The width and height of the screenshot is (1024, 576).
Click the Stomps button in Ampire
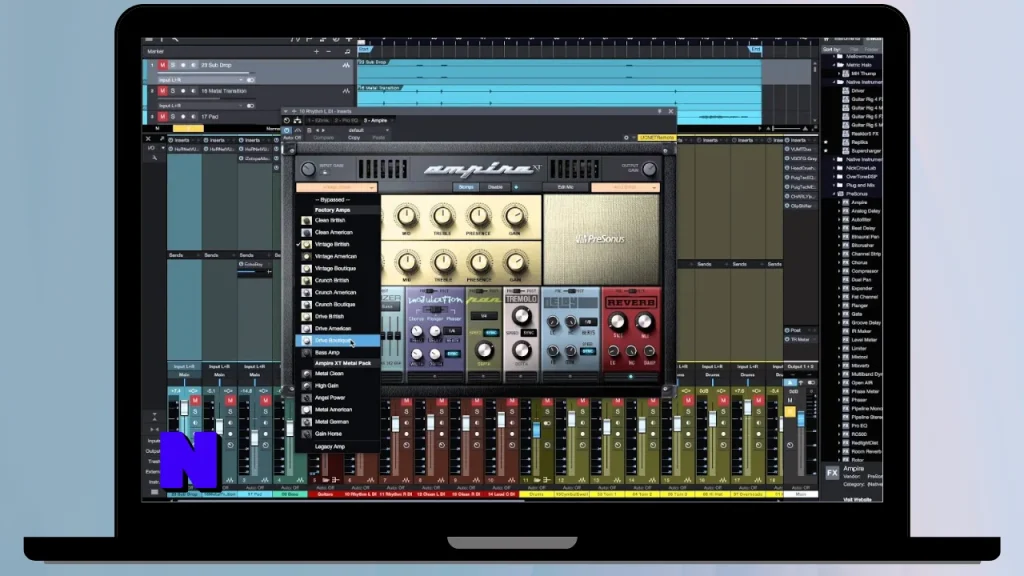click(466, 187)
